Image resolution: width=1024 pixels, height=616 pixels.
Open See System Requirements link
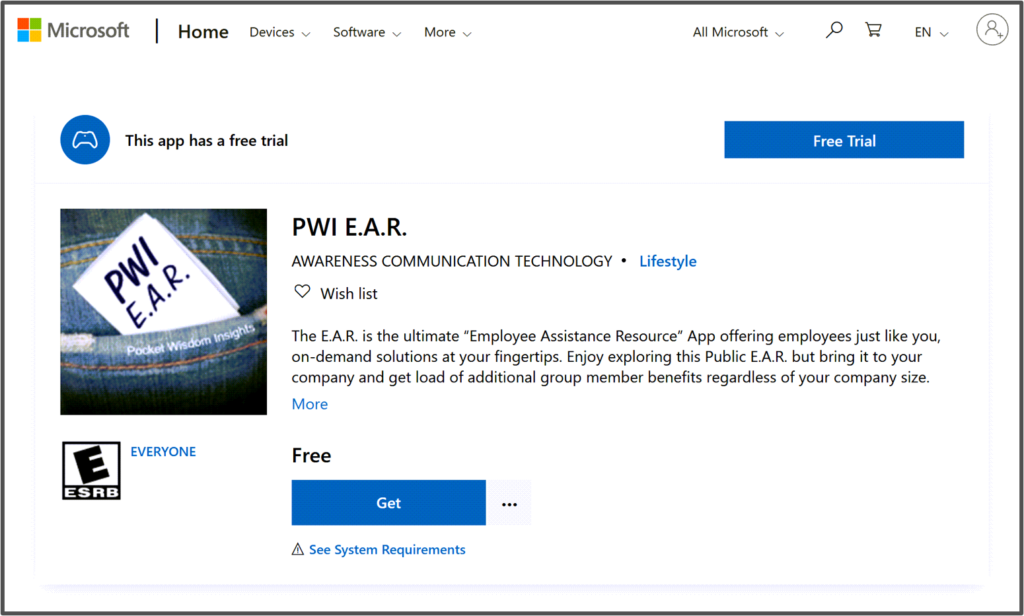pos(387,549)
